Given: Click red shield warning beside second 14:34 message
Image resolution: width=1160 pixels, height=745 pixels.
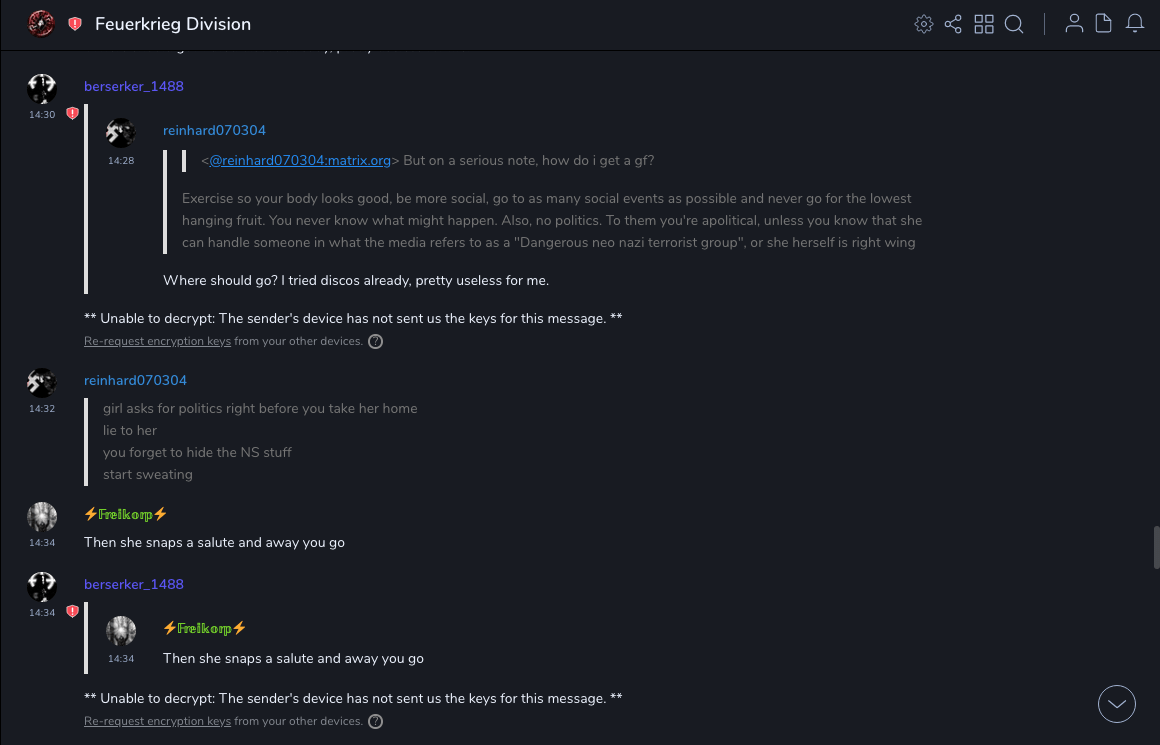Looking at the screenshot, I should (72, 611).
